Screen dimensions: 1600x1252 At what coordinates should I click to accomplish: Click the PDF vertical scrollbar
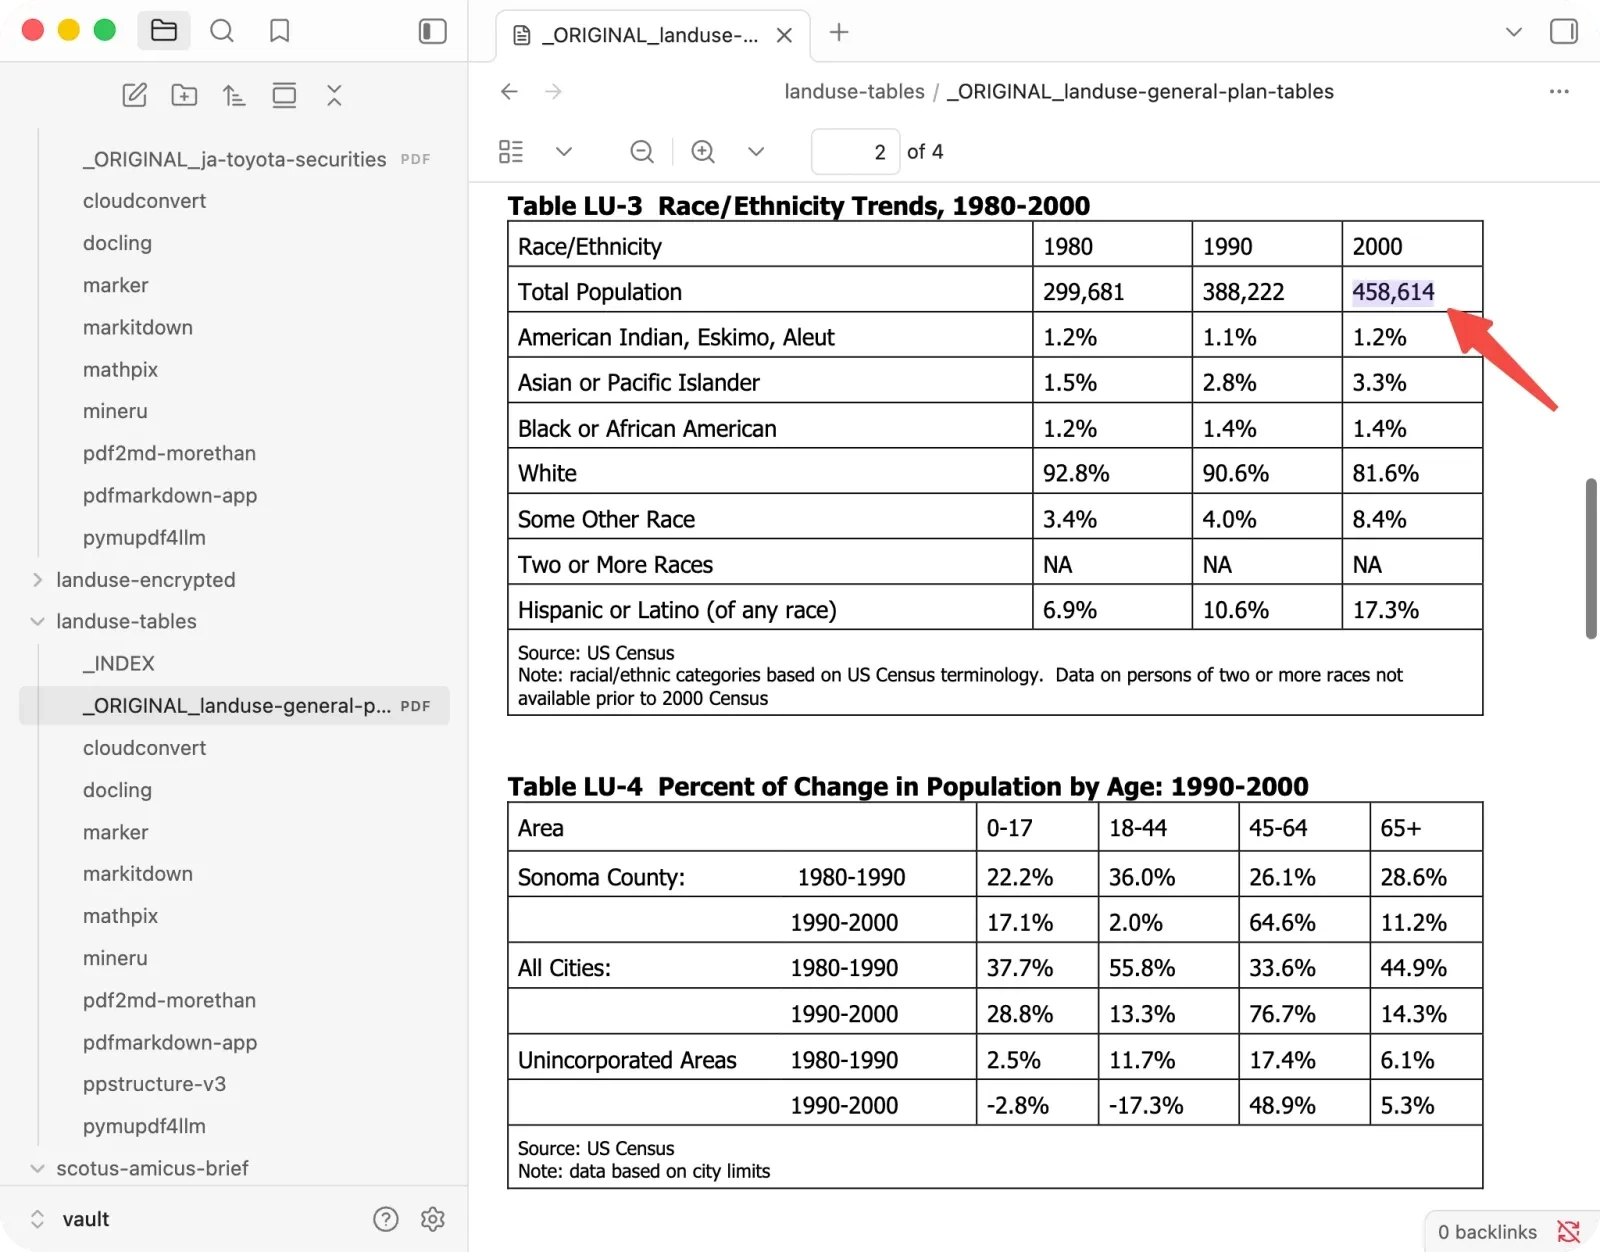click(1591, 558)
